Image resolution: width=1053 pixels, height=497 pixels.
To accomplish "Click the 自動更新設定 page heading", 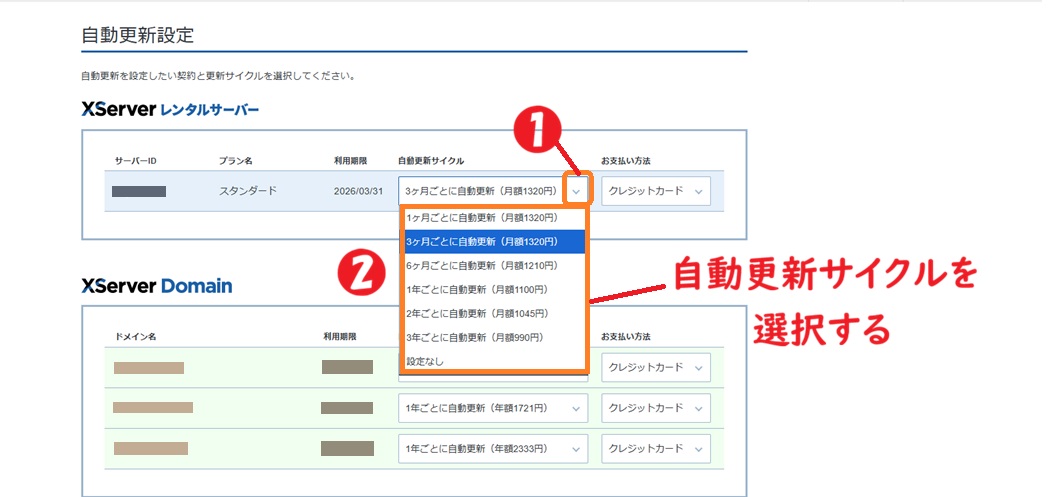I will [138, 36].
